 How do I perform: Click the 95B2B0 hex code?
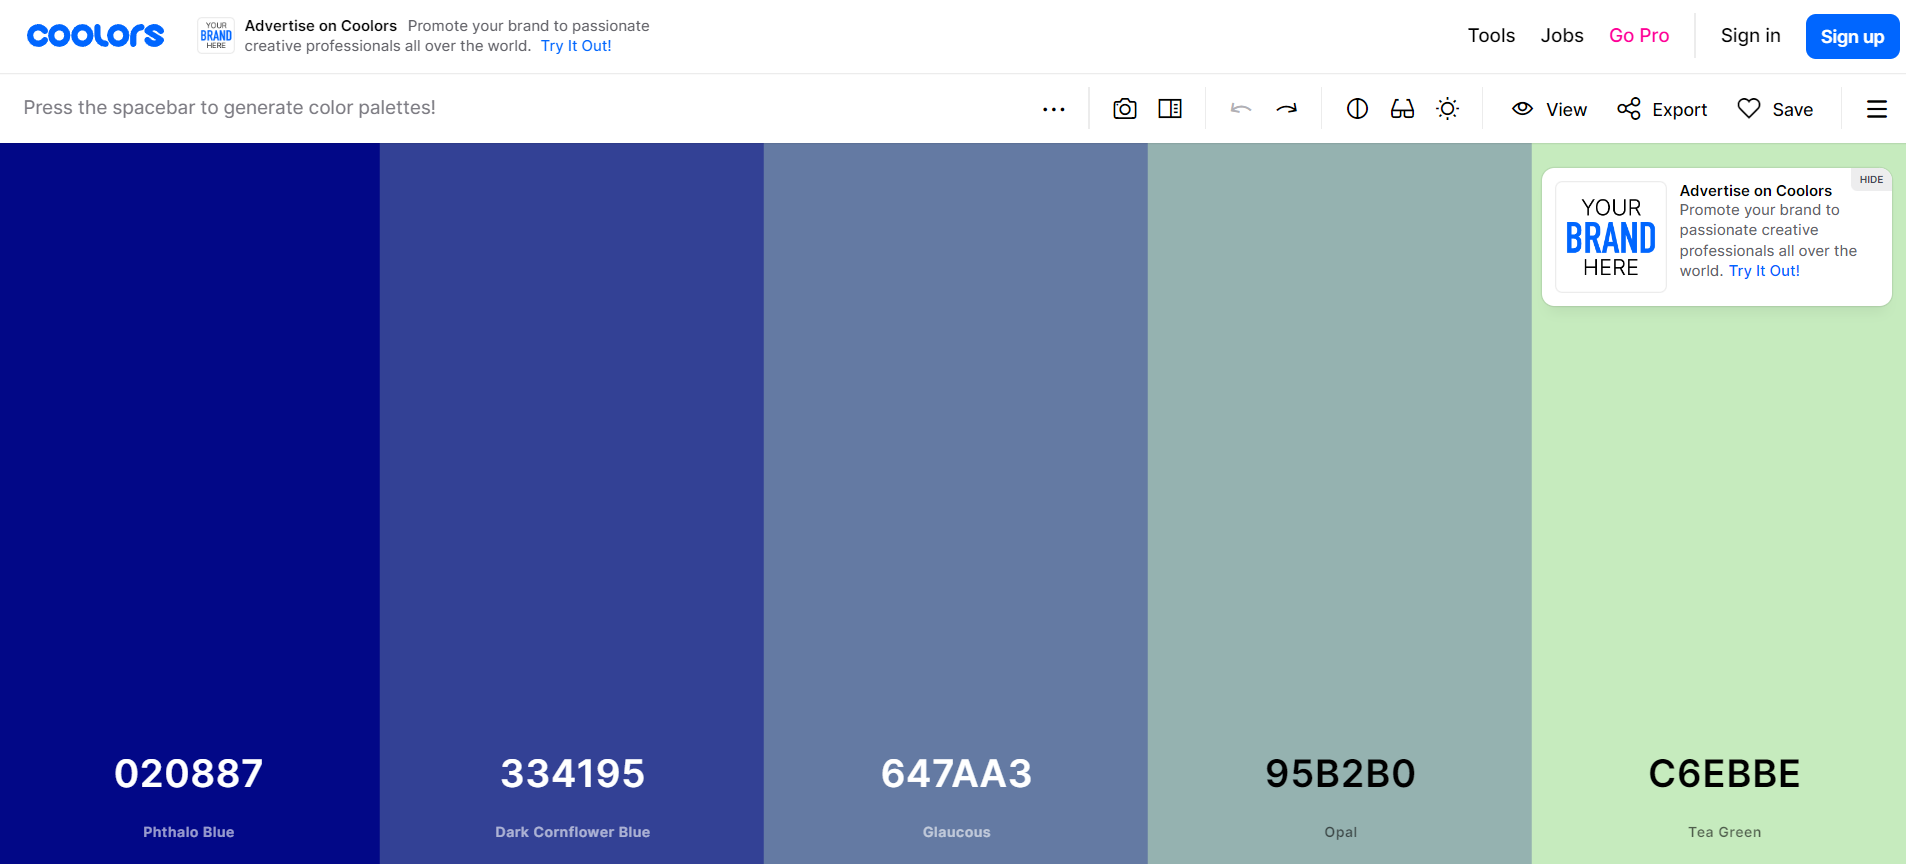1341,774
